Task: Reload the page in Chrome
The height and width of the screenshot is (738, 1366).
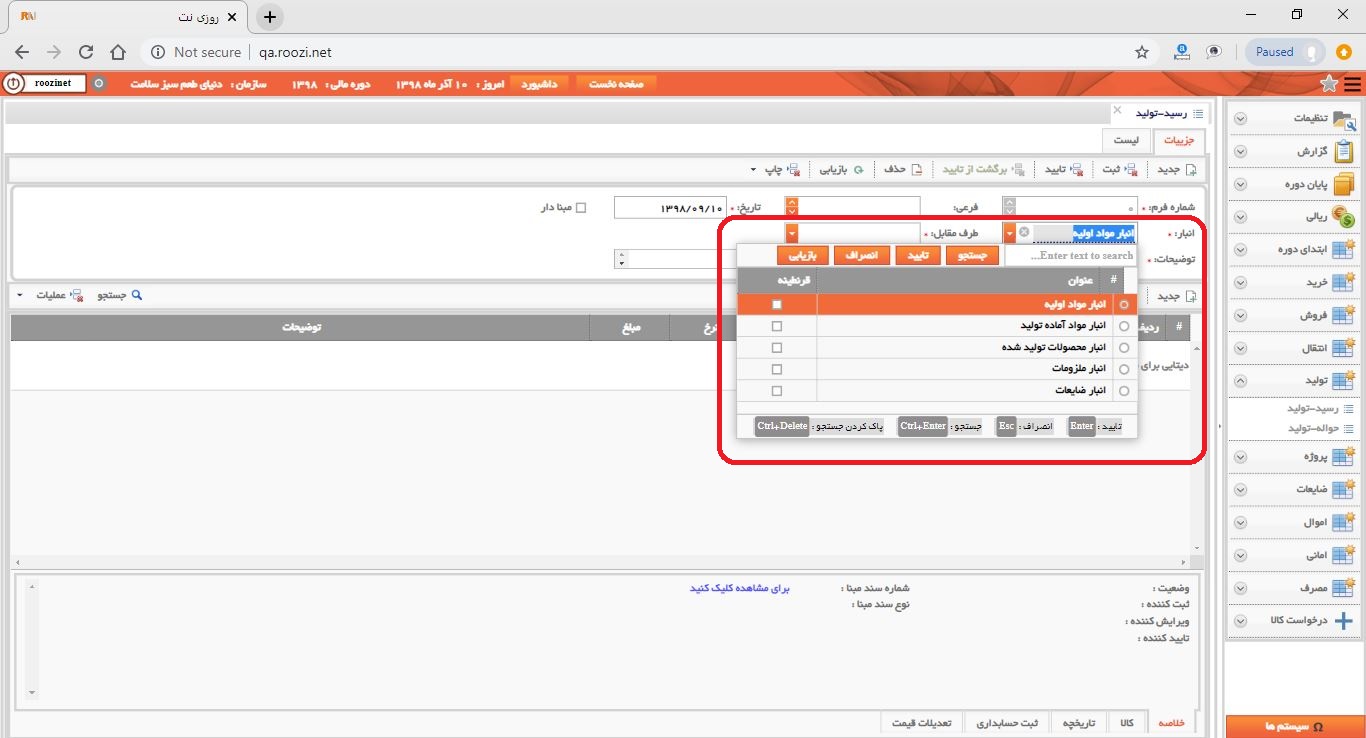Action: click(86, 52)
